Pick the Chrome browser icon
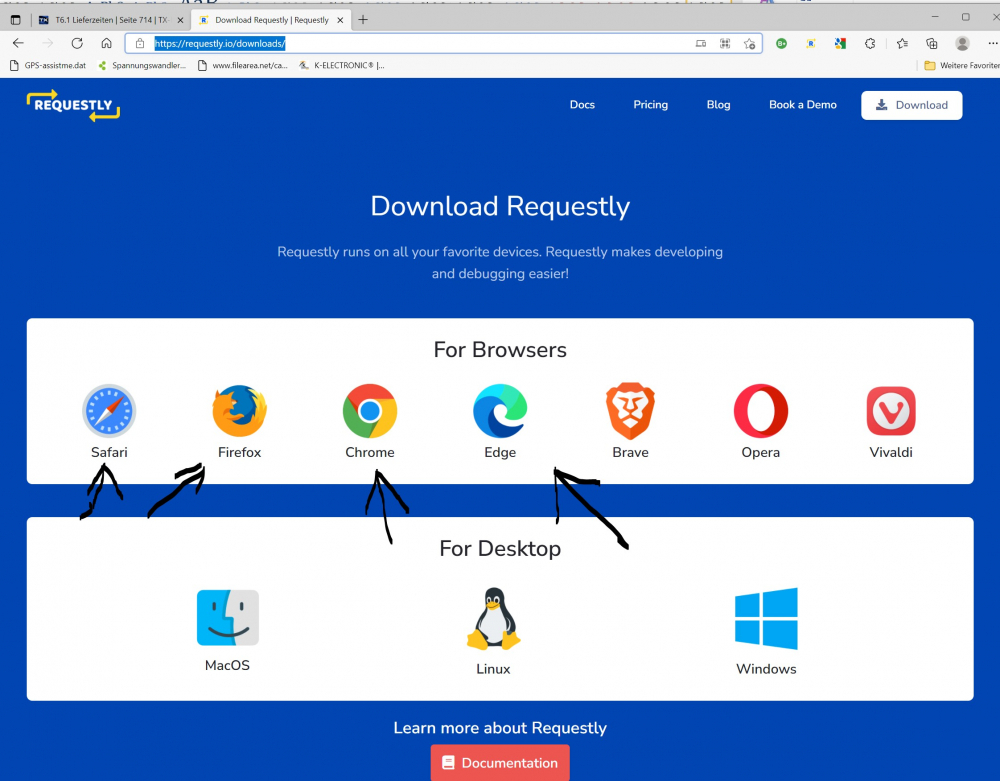 pyautogui.click(x=370, y=411)
